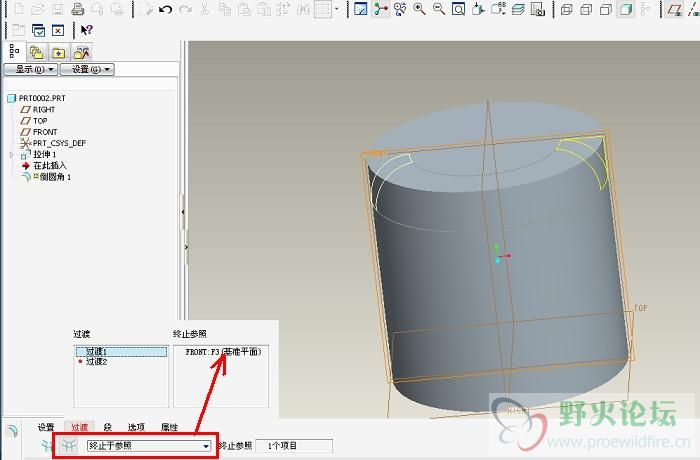Screen dimensions: 700x460
Task: Open the saved view list icon
Action: [498, 8]
